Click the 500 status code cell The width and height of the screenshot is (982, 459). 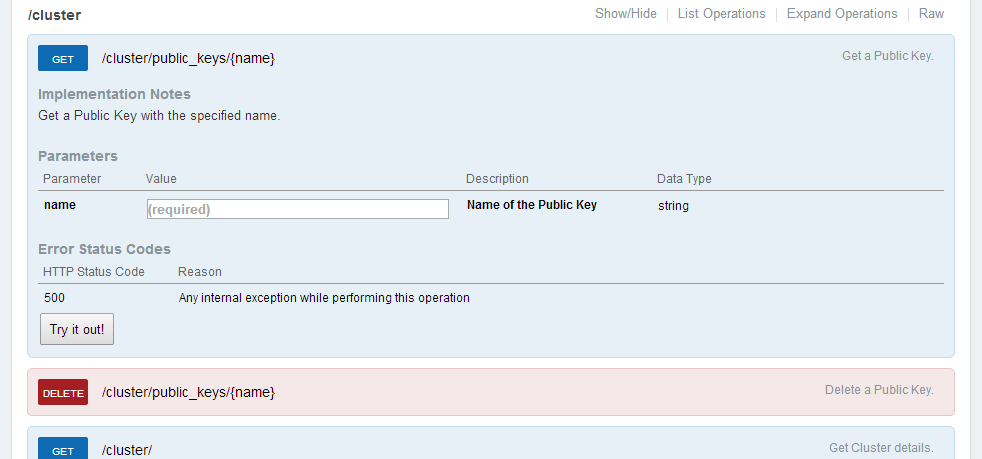tap(55, 298)
